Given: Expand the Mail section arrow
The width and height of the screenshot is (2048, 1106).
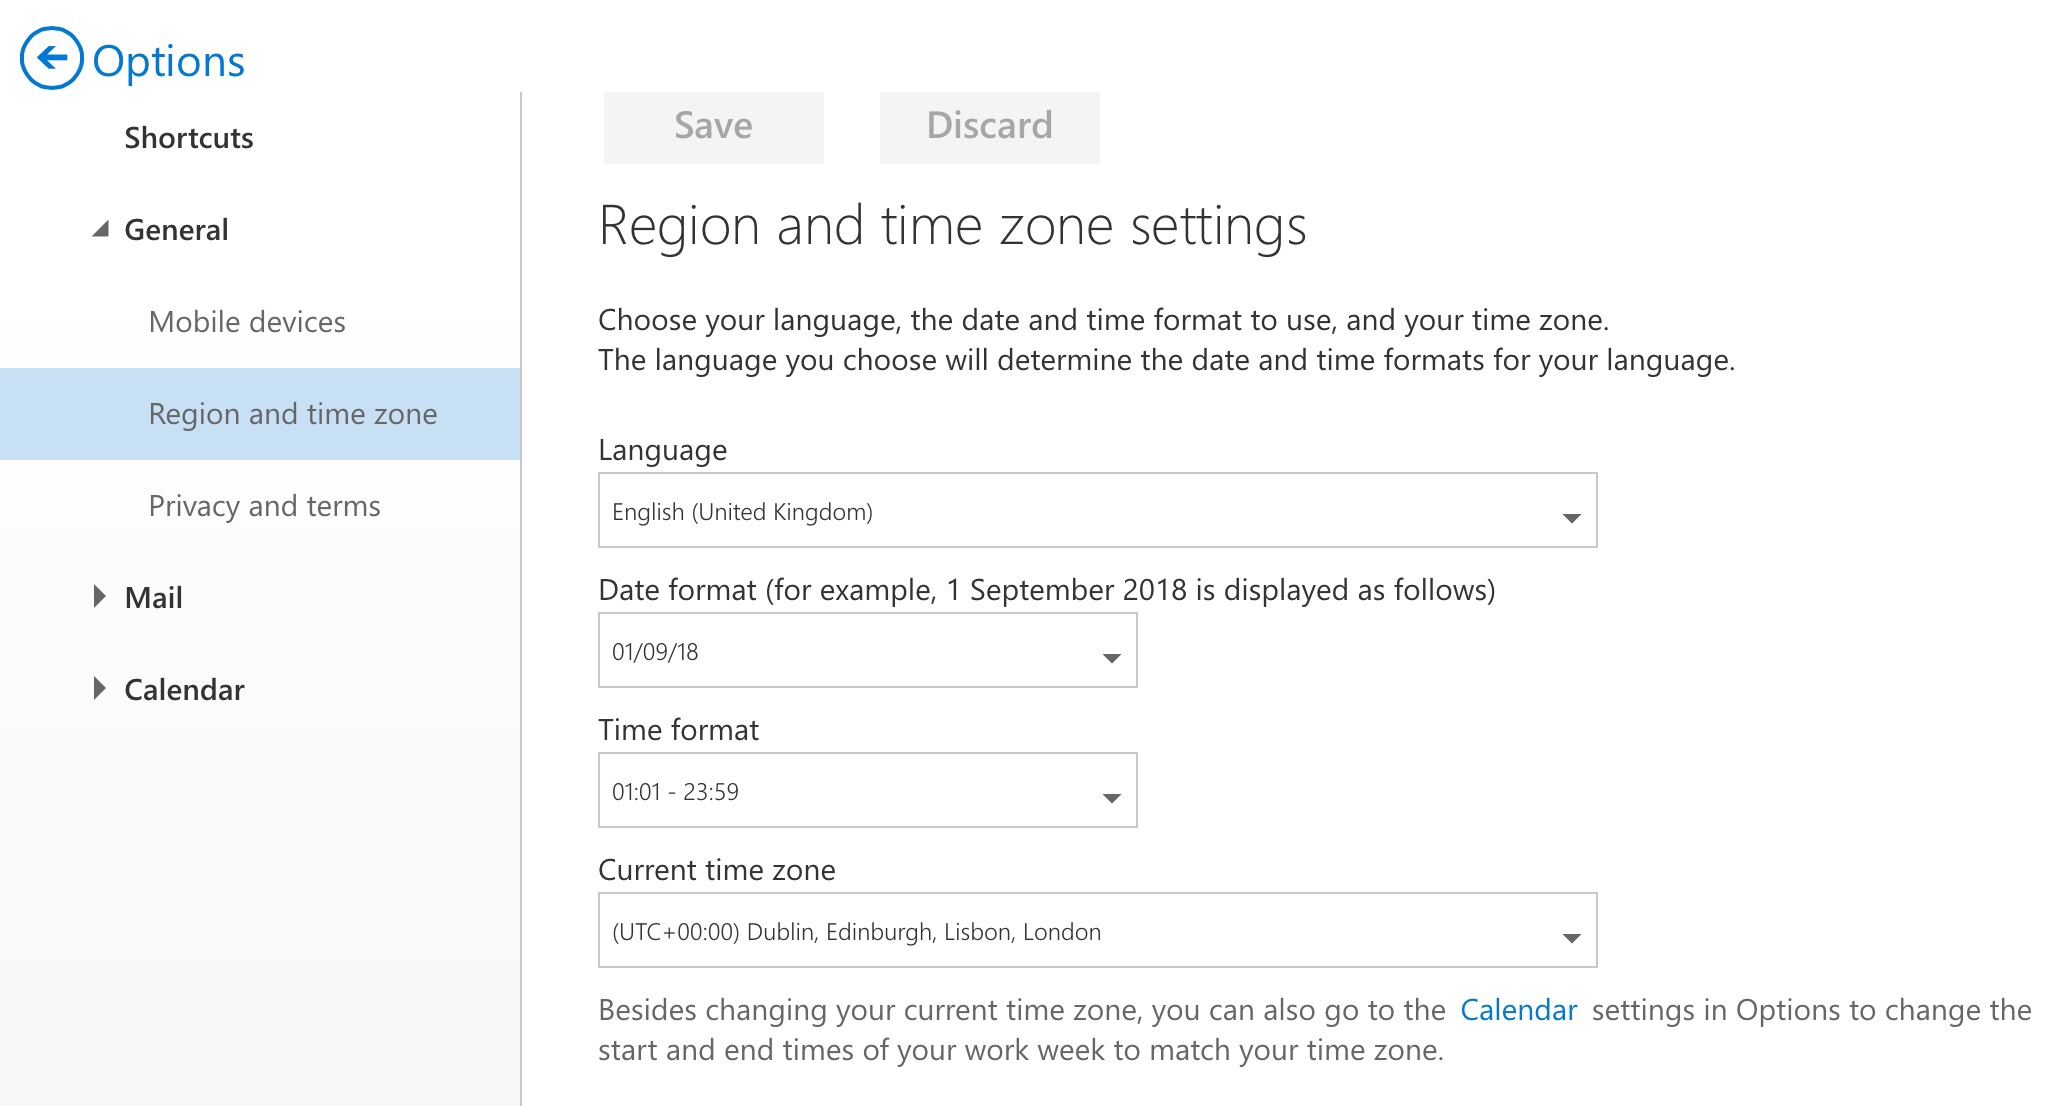Looking at the screenshot, I should click(99, 597).
